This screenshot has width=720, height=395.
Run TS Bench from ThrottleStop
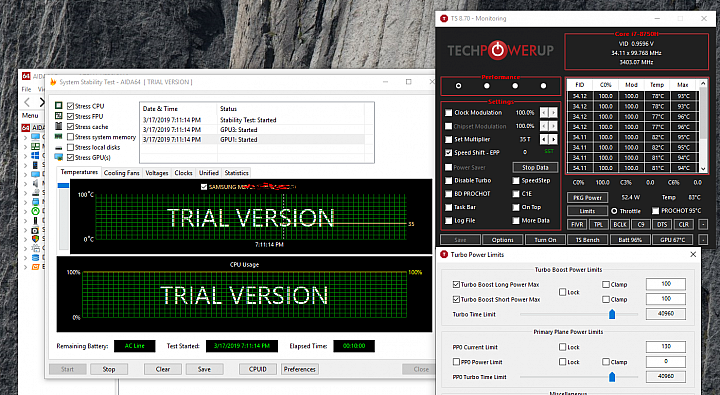point(587,240)
